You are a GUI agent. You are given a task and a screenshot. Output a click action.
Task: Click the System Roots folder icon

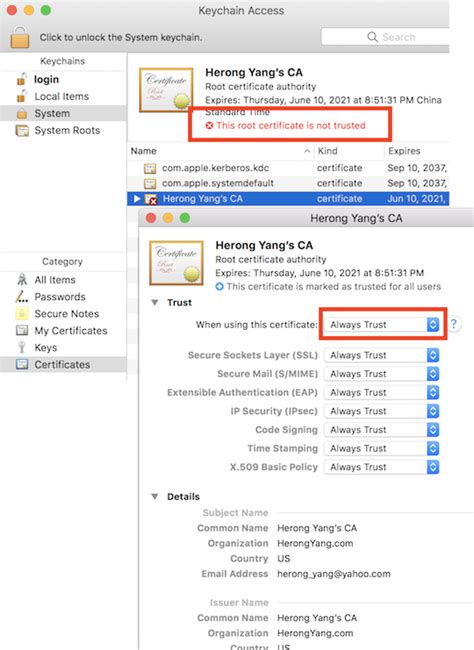pos(22,131)
